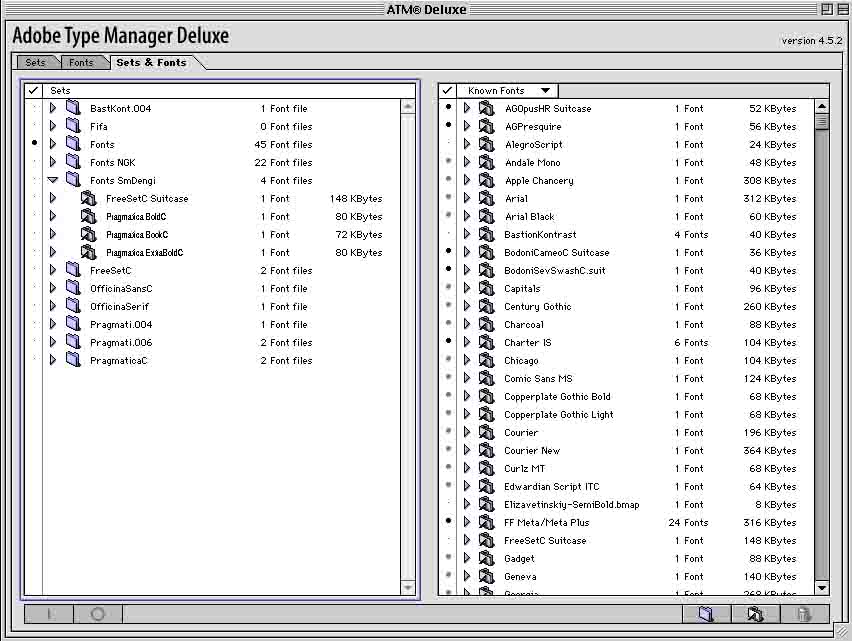Expand the Capitals font suitcase
The height and width of the screenshot is (641, 852).
467,288
